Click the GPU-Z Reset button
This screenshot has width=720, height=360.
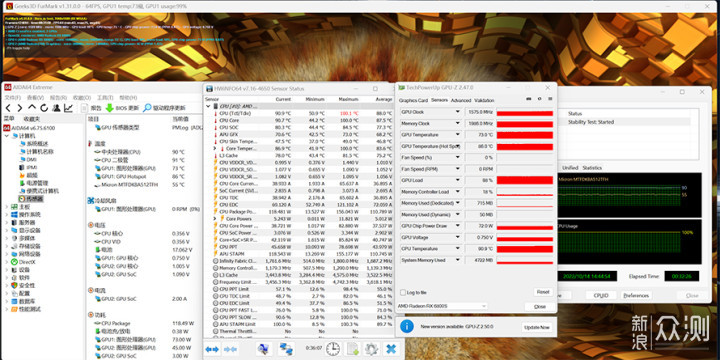pyautogui.click(x=542, y=292)
